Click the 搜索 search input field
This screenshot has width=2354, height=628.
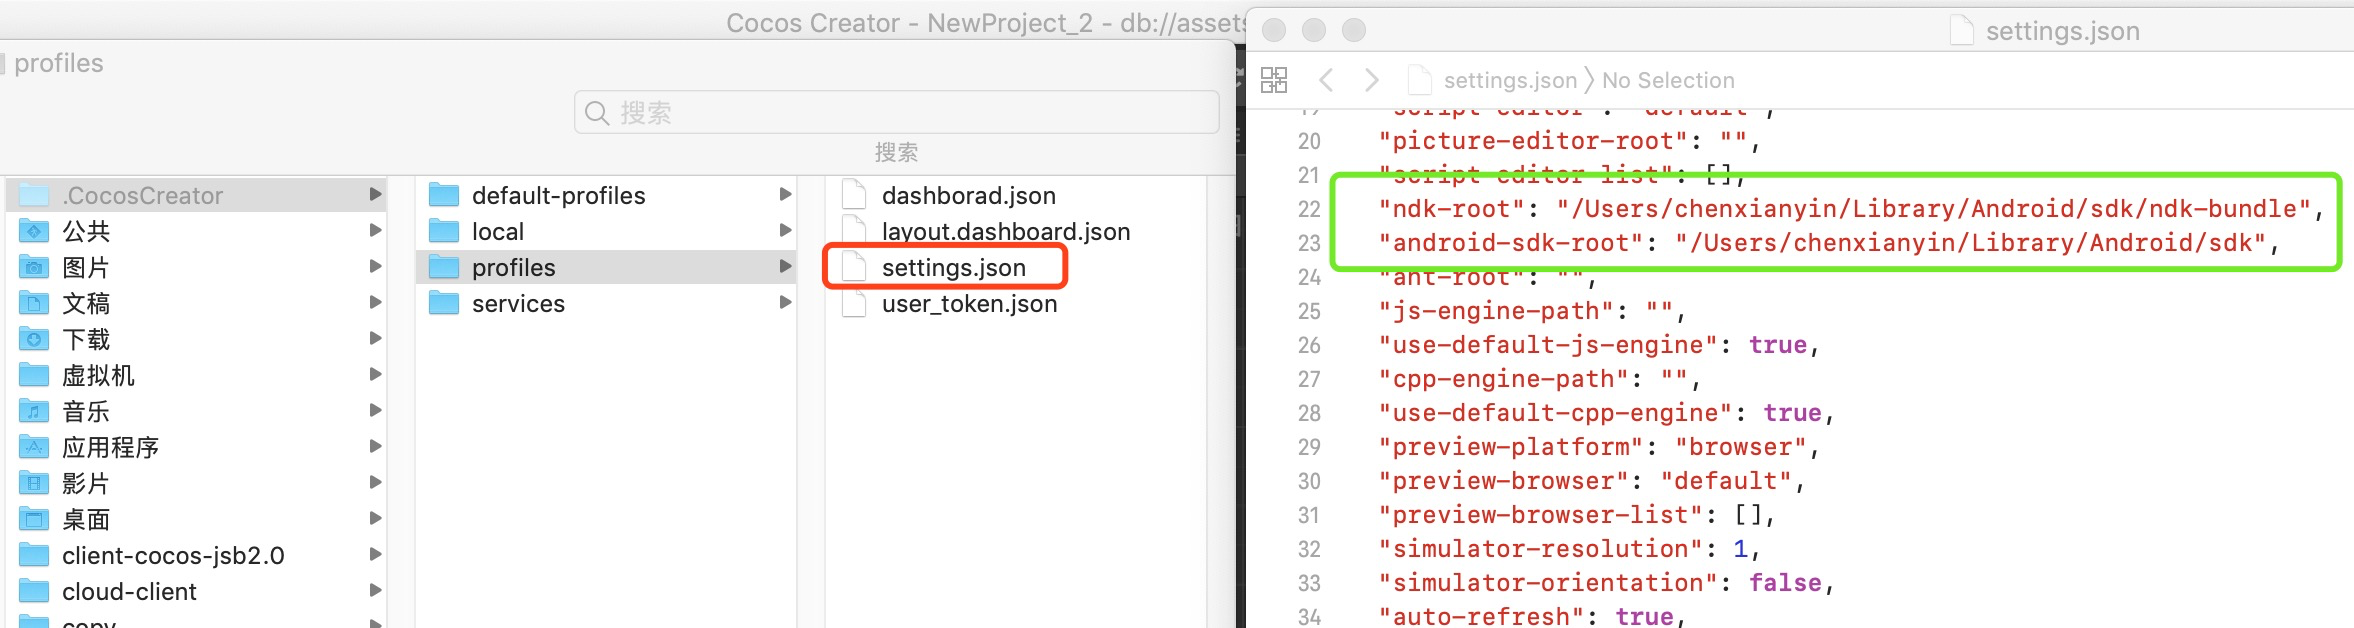(x=896, y=113)
